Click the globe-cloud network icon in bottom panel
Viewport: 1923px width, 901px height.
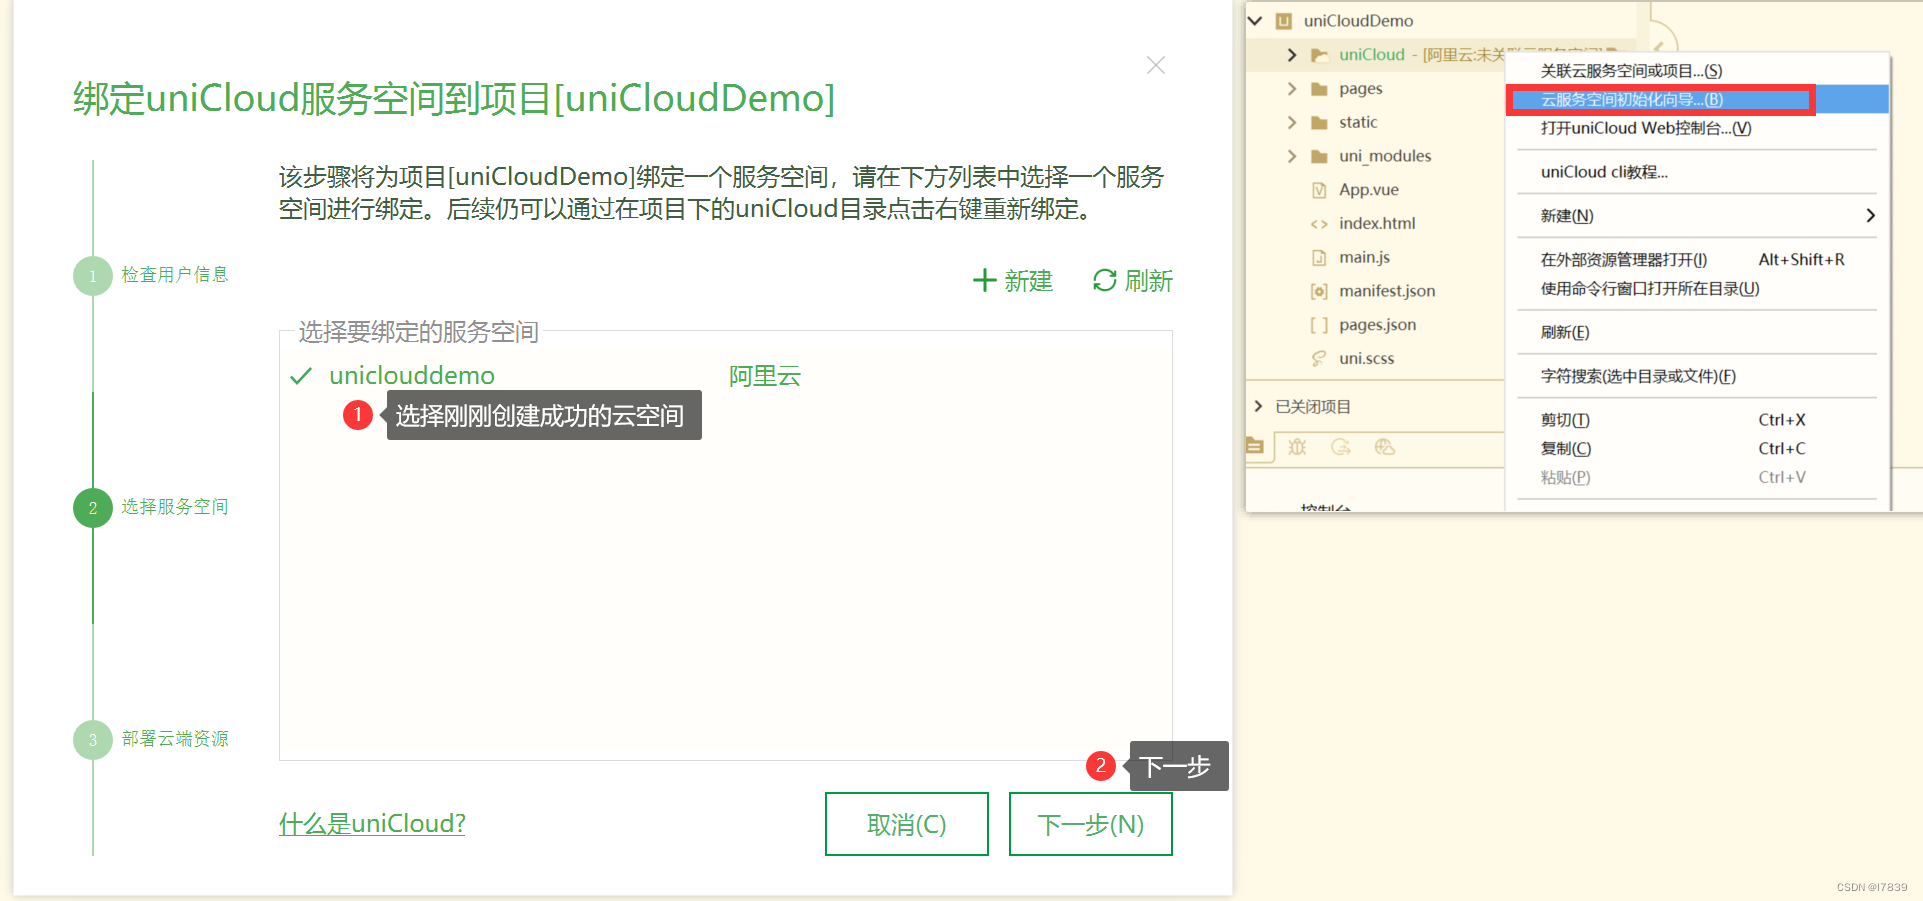click(1385, 447)
